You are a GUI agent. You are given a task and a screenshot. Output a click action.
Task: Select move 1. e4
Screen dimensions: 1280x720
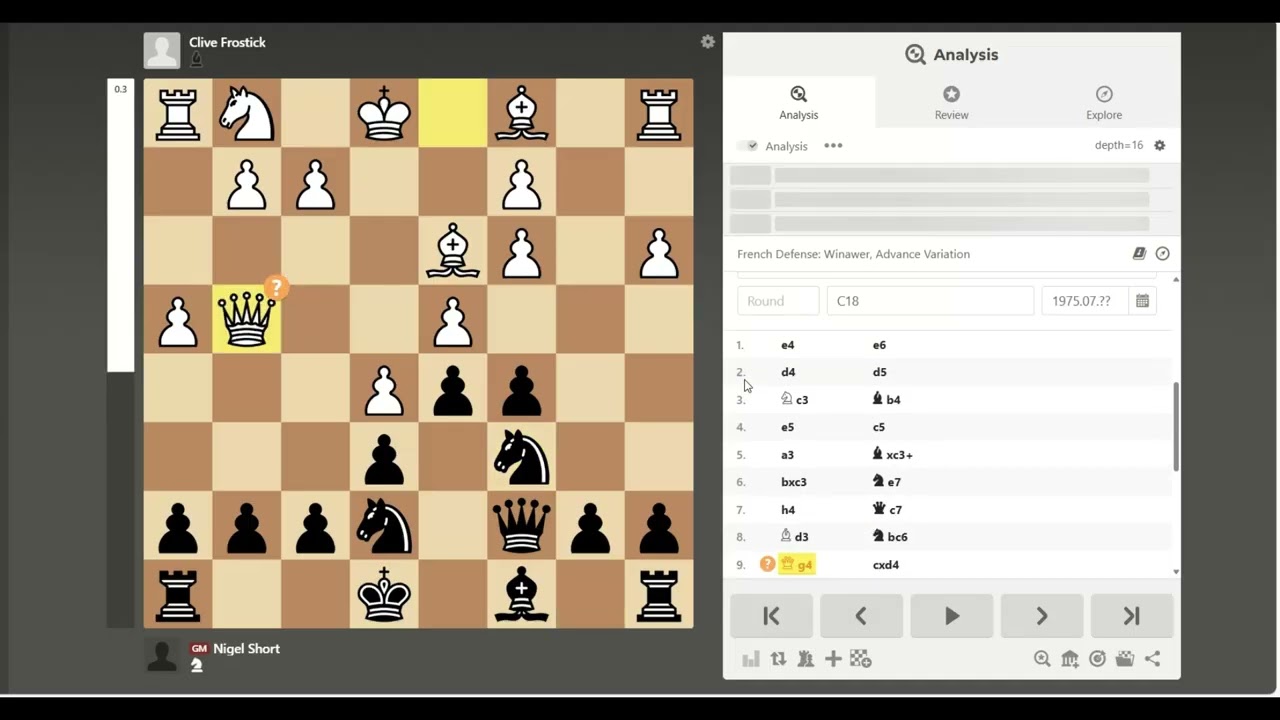[x=788, y=345]
